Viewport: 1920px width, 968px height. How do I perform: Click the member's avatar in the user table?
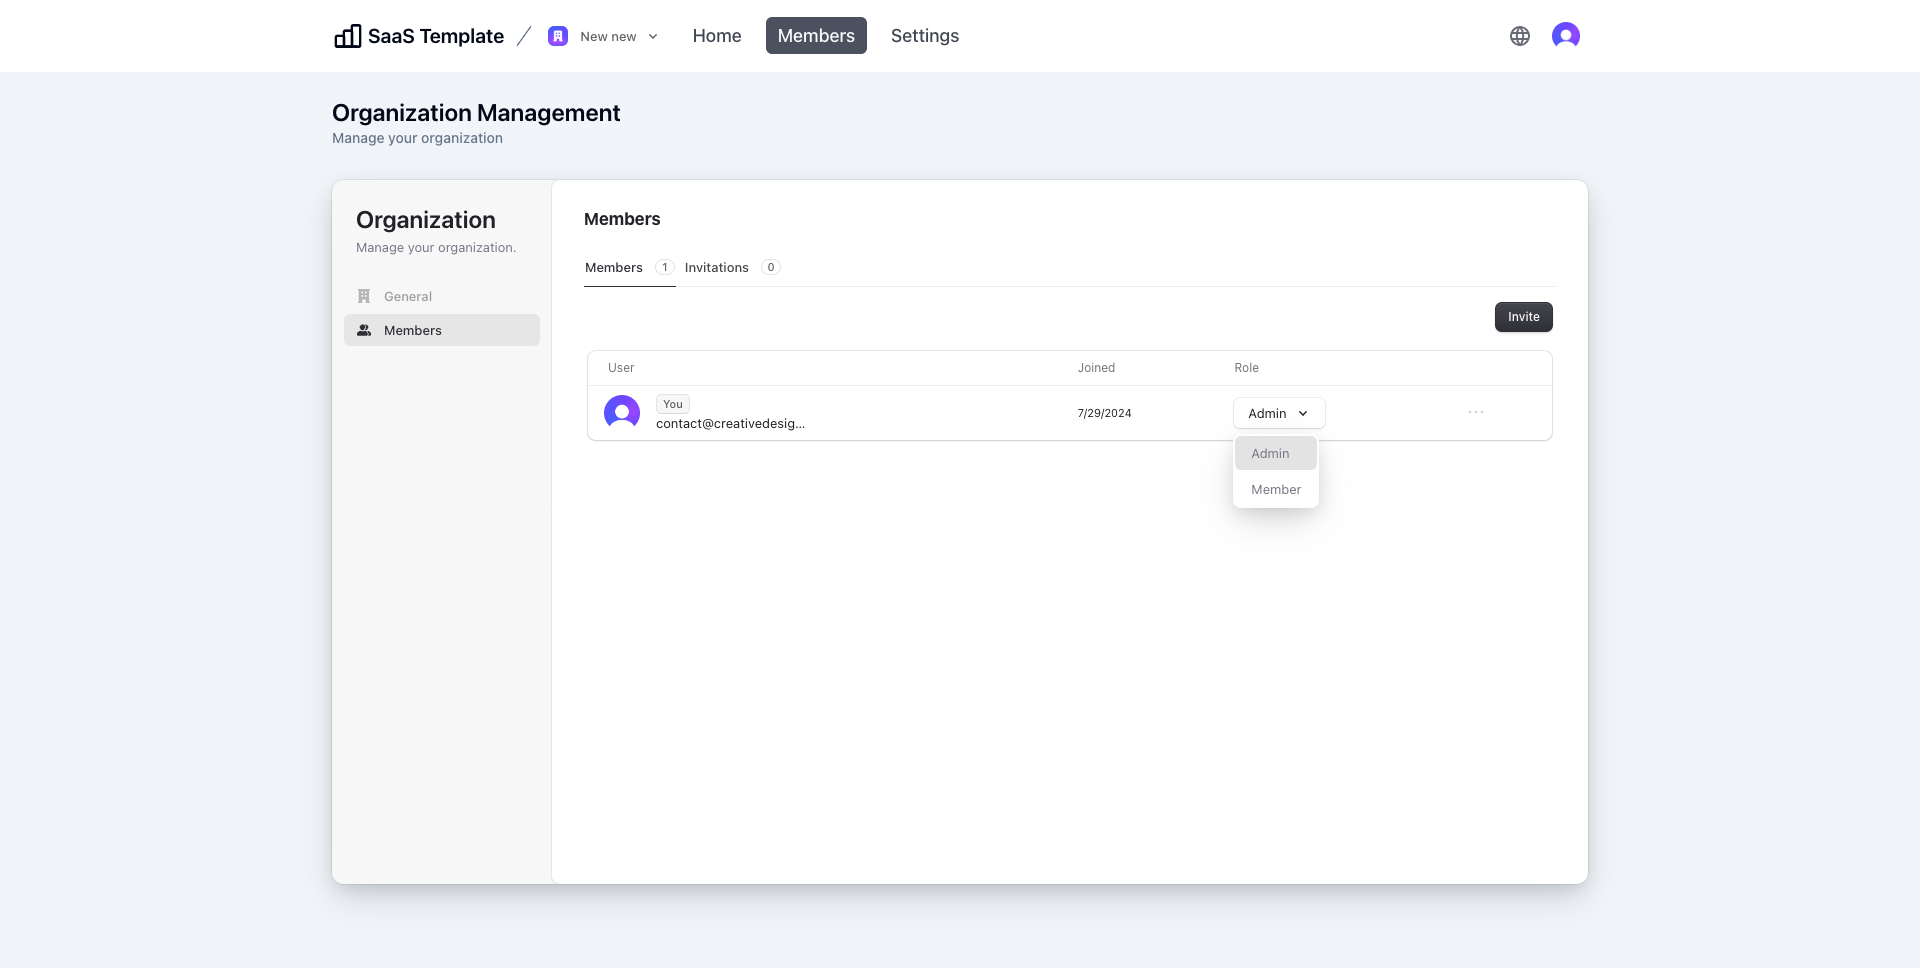[x=621, y=412]
